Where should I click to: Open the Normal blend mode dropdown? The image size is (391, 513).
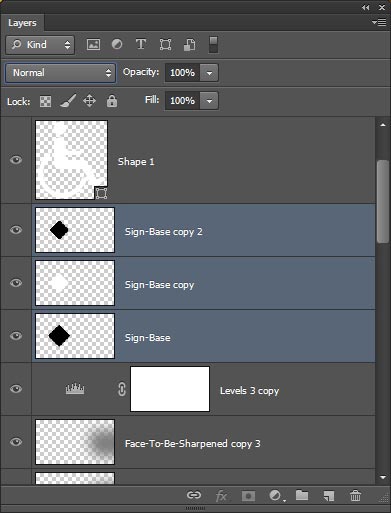pyautogui.click(x=61, y=73)
